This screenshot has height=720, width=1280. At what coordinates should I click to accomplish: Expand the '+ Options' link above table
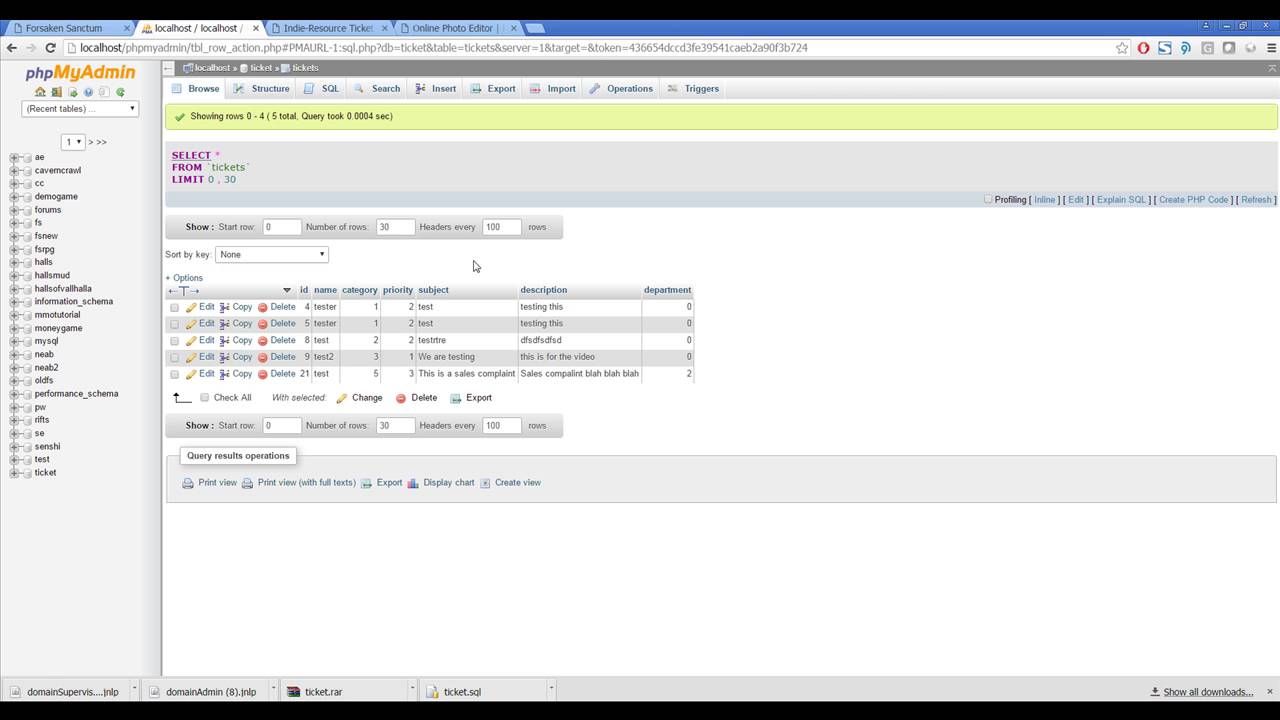point(184,278)
